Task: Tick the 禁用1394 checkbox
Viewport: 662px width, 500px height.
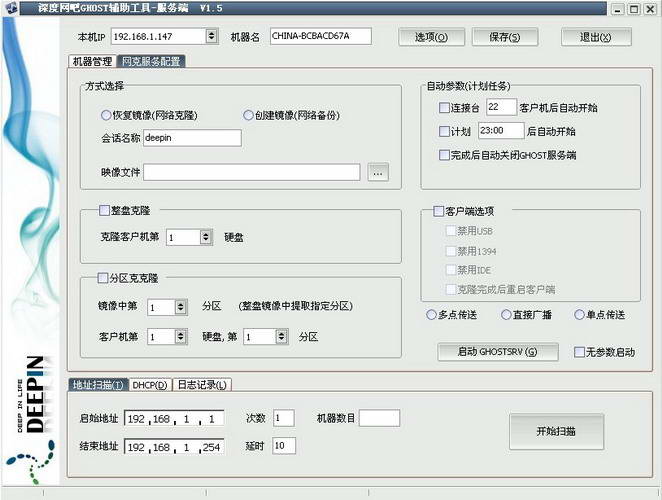Action: (450, 251)
